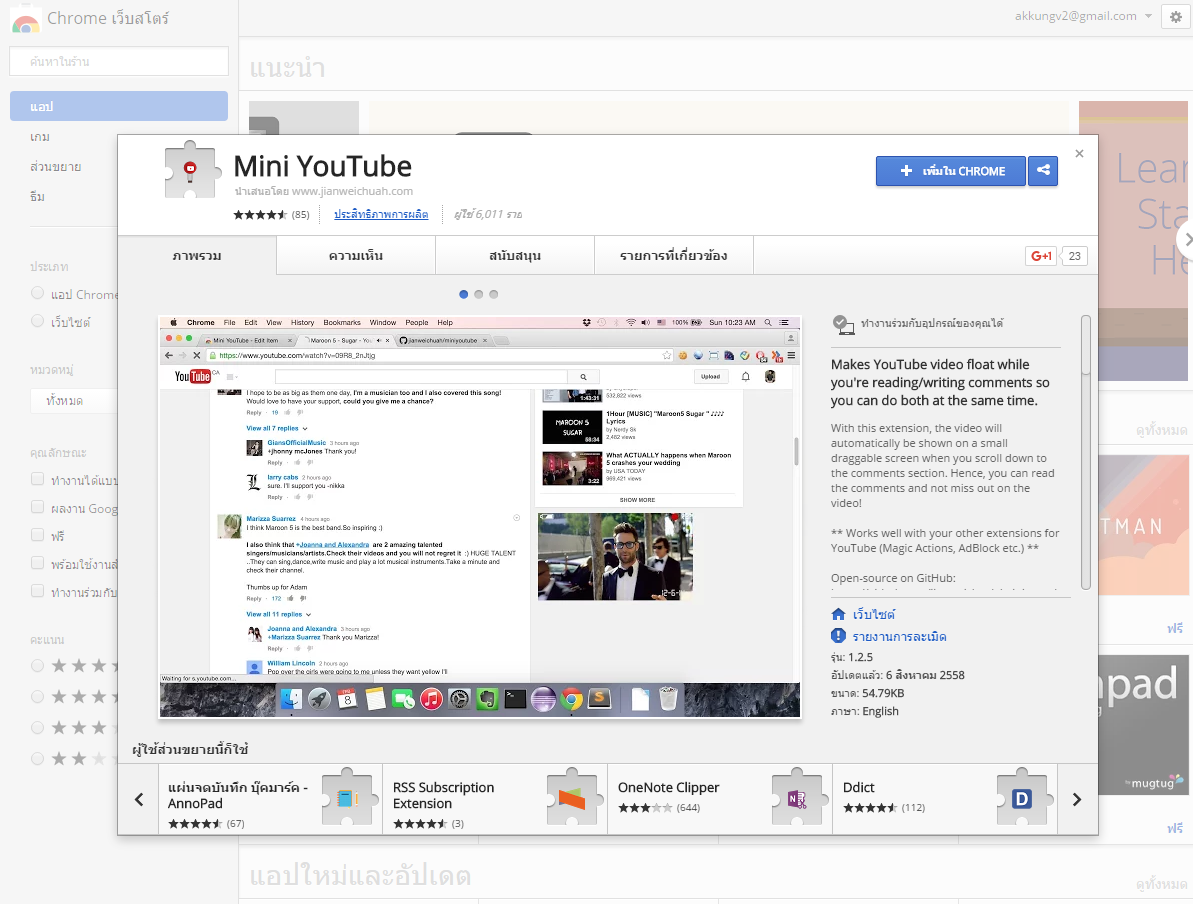Select the first screenshot carousel dot

click(463, 294)
